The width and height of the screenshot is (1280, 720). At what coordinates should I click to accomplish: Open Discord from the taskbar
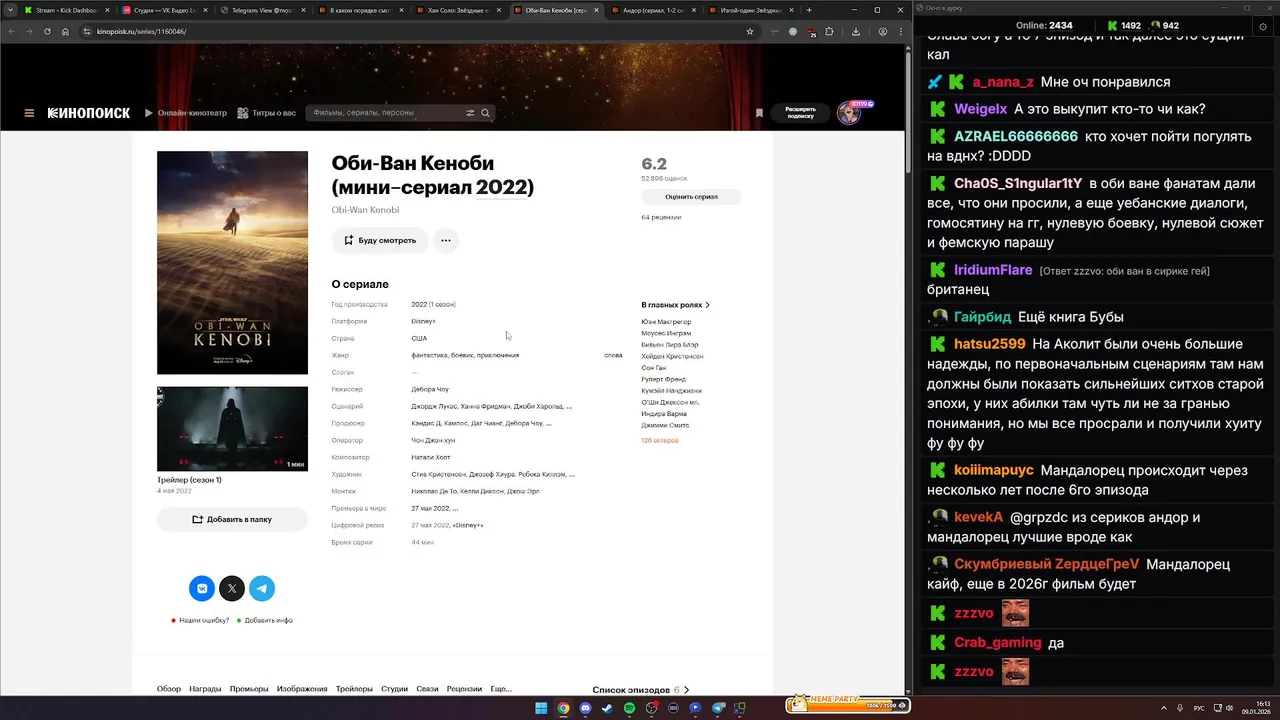coord(585,708)
